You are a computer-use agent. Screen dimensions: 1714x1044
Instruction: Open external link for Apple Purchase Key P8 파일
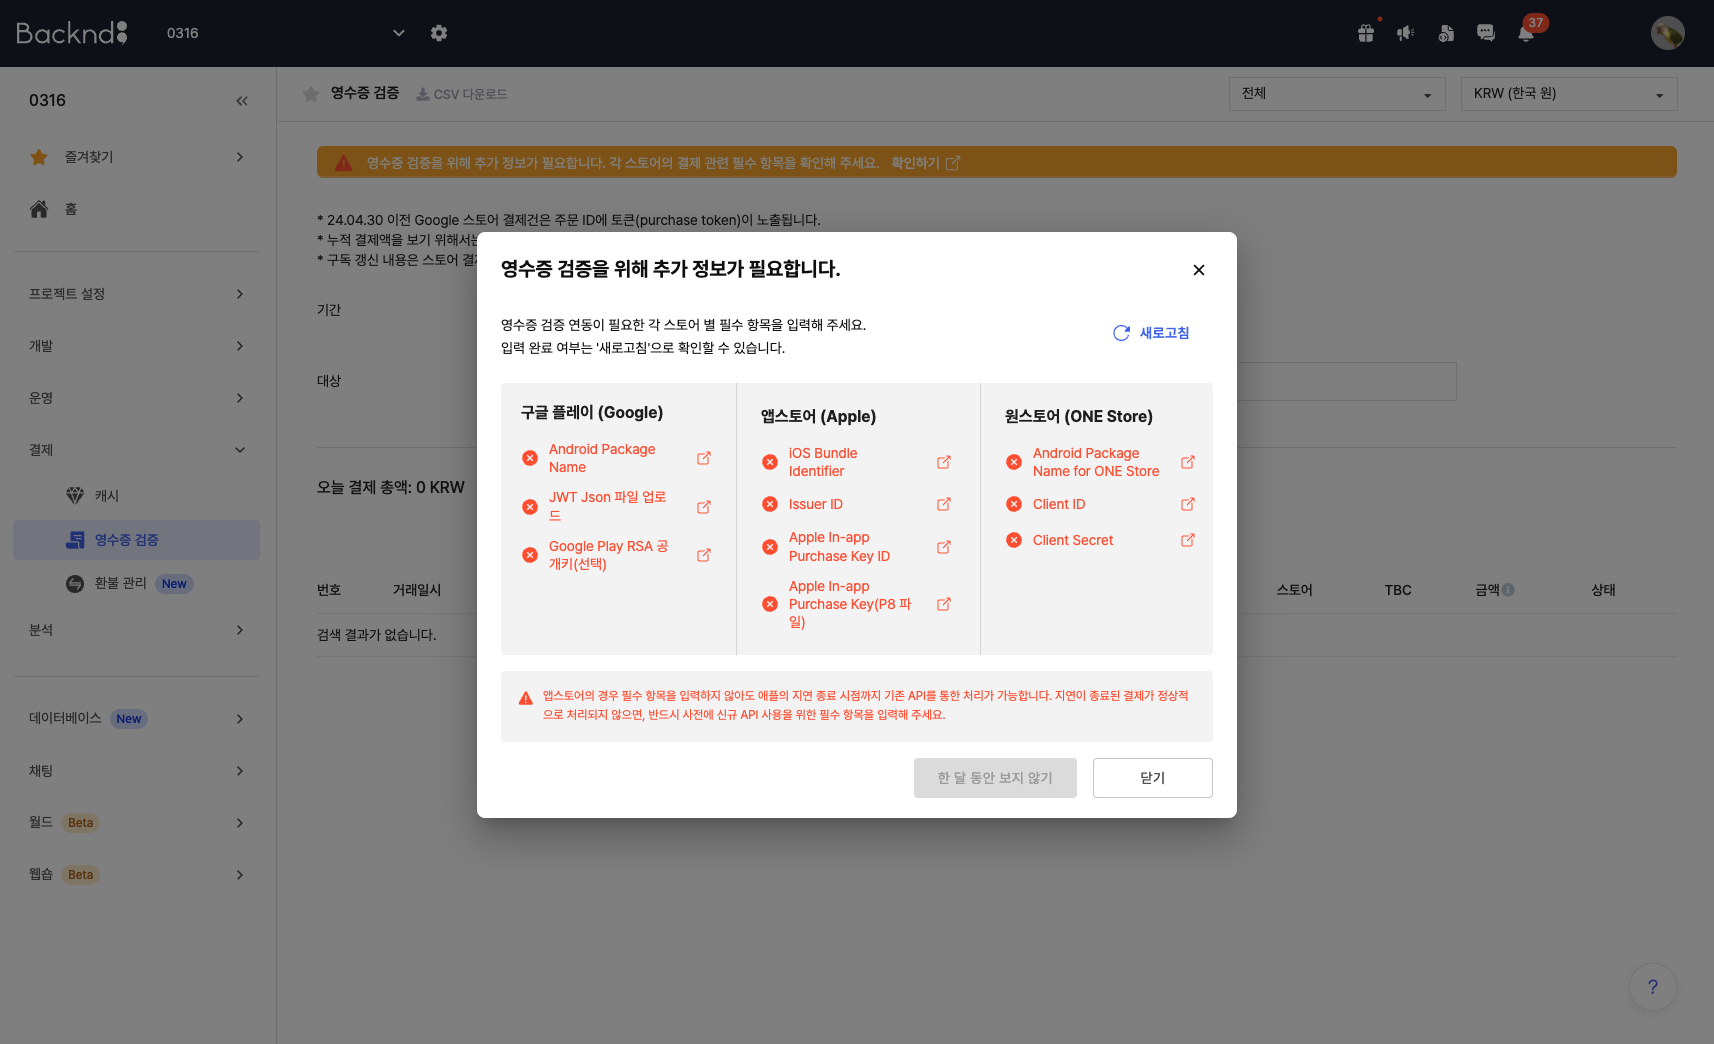(944, 604)
